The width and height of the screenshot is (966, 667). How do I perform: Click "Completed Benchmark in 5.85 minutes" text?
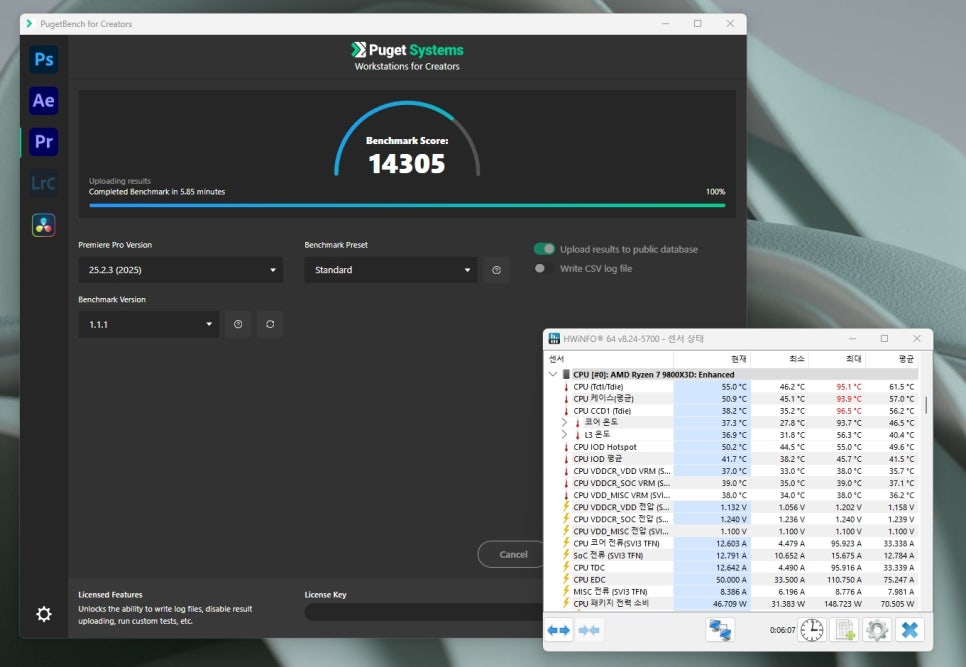156,192
